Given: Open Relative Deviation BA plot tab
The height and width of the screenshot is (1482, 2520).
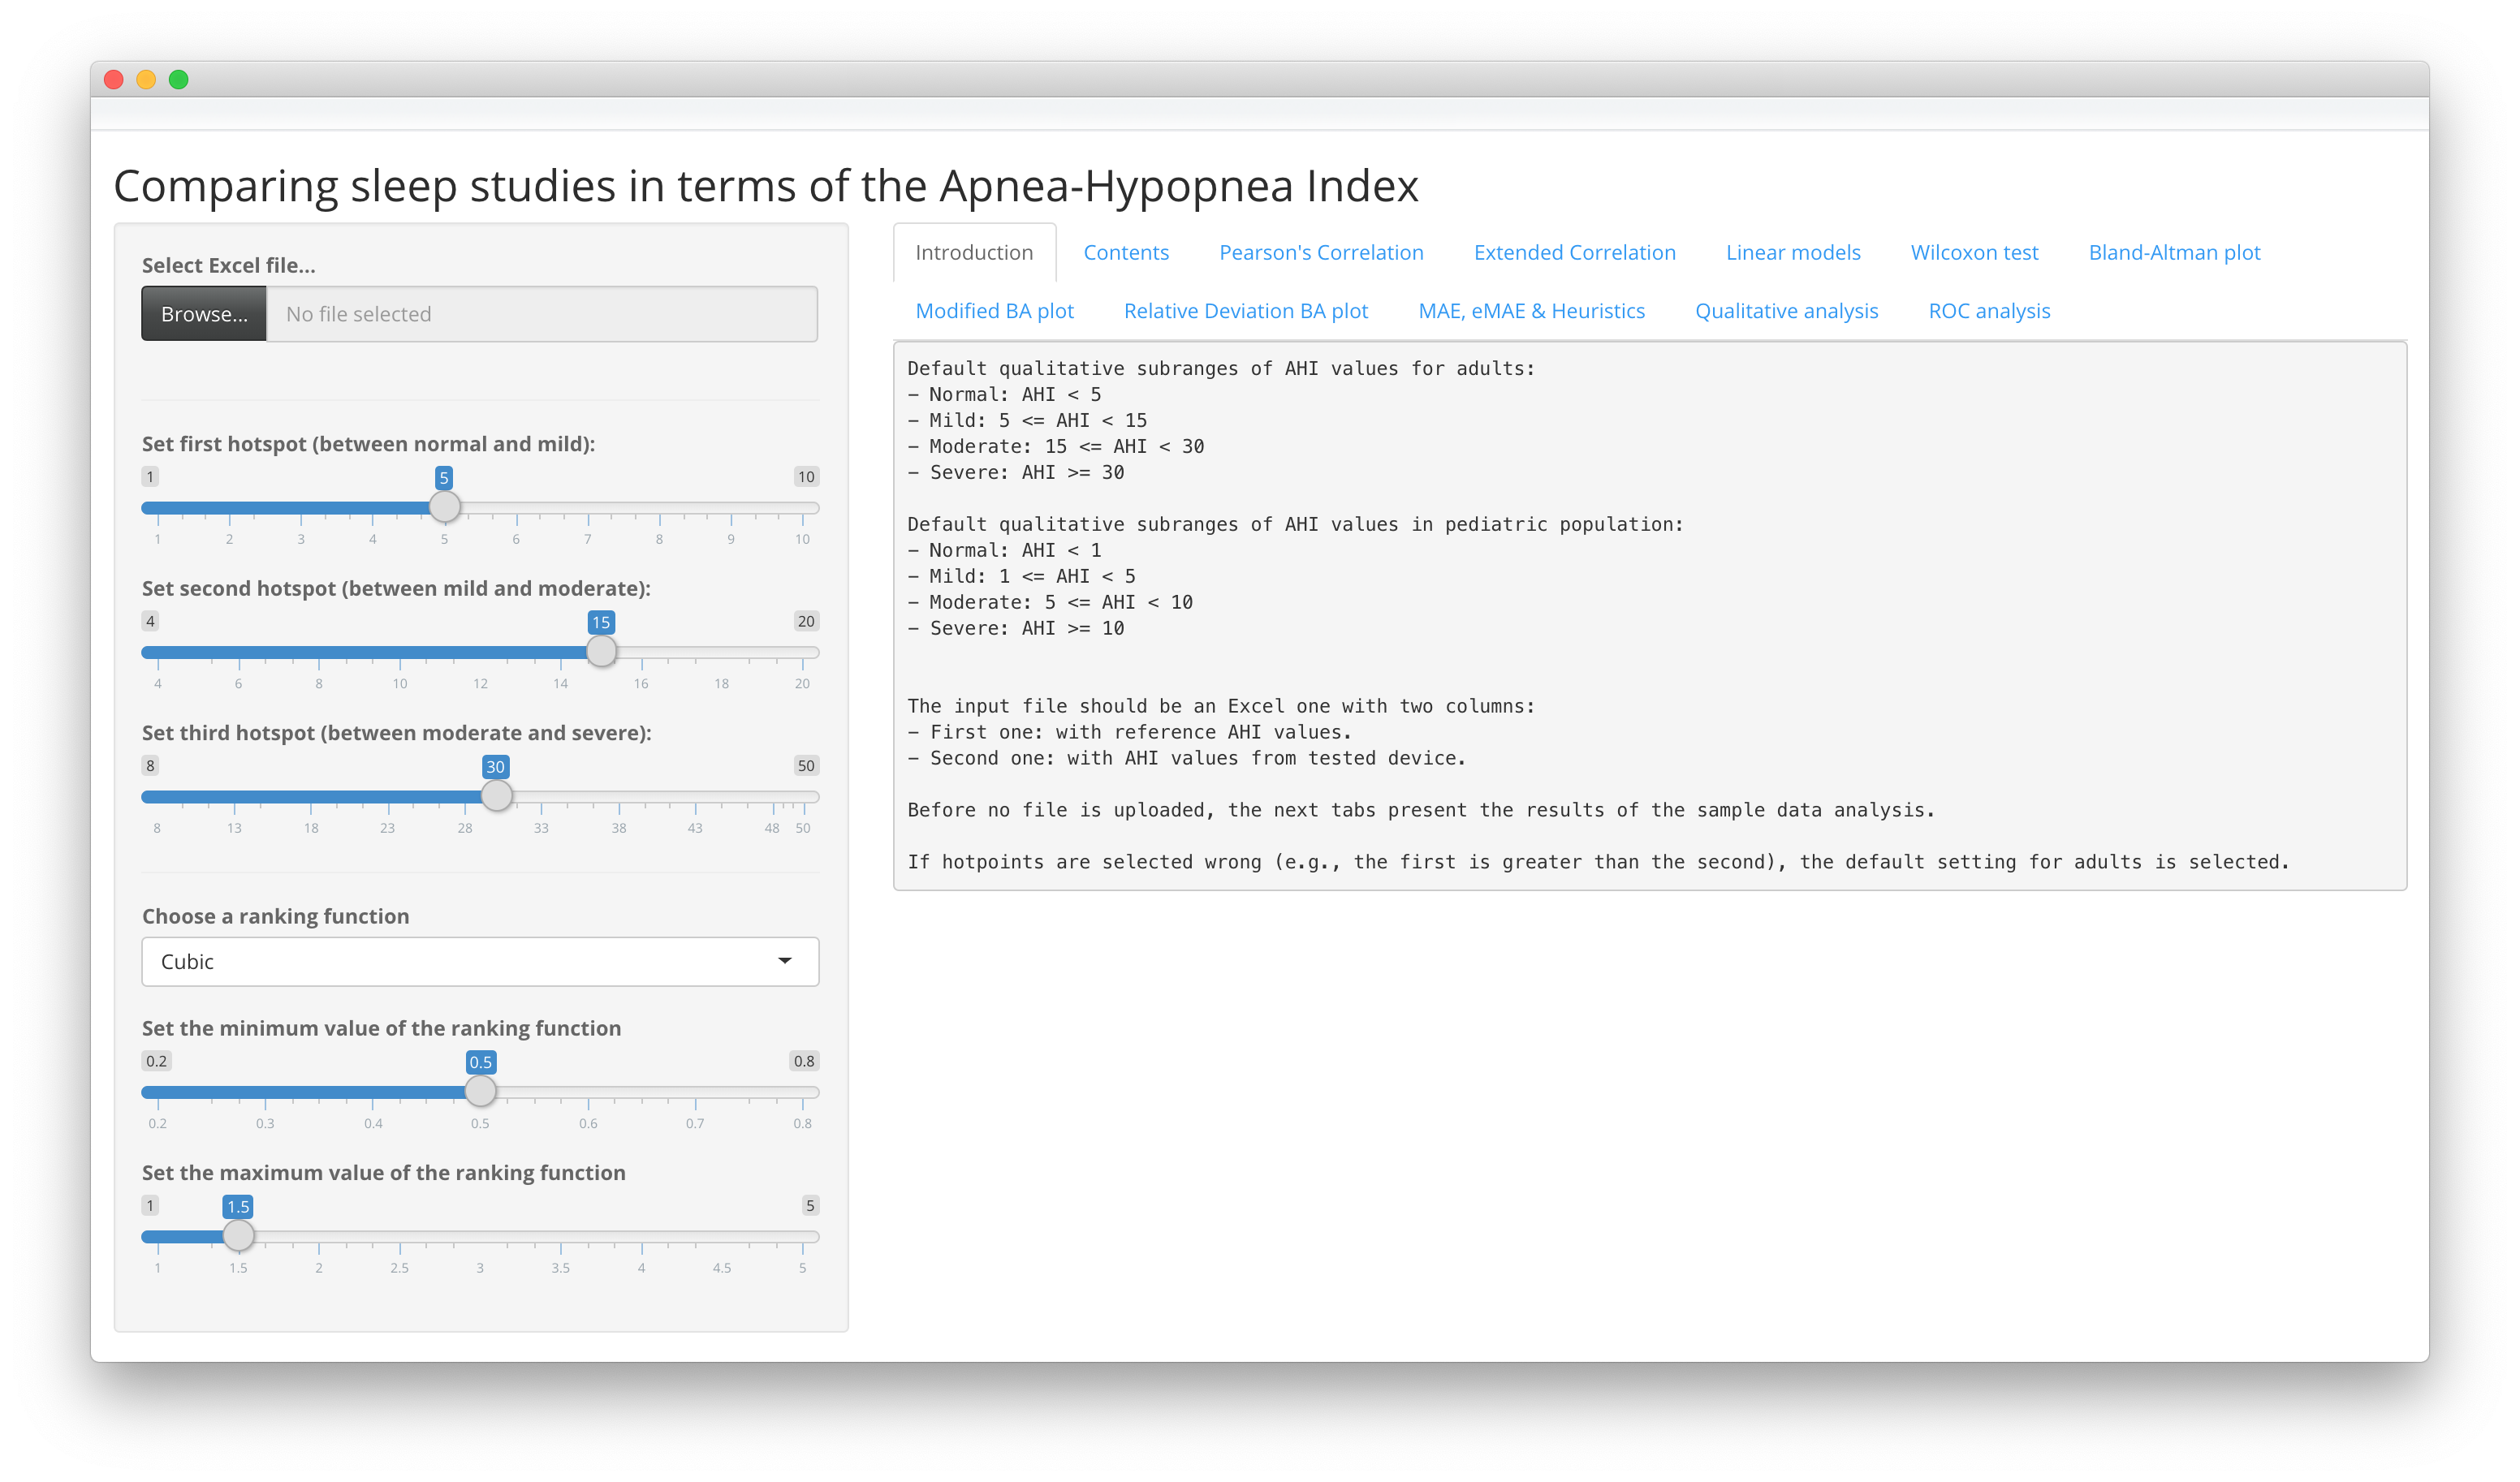Looking at the screenshot, I should coord(1246,311).
